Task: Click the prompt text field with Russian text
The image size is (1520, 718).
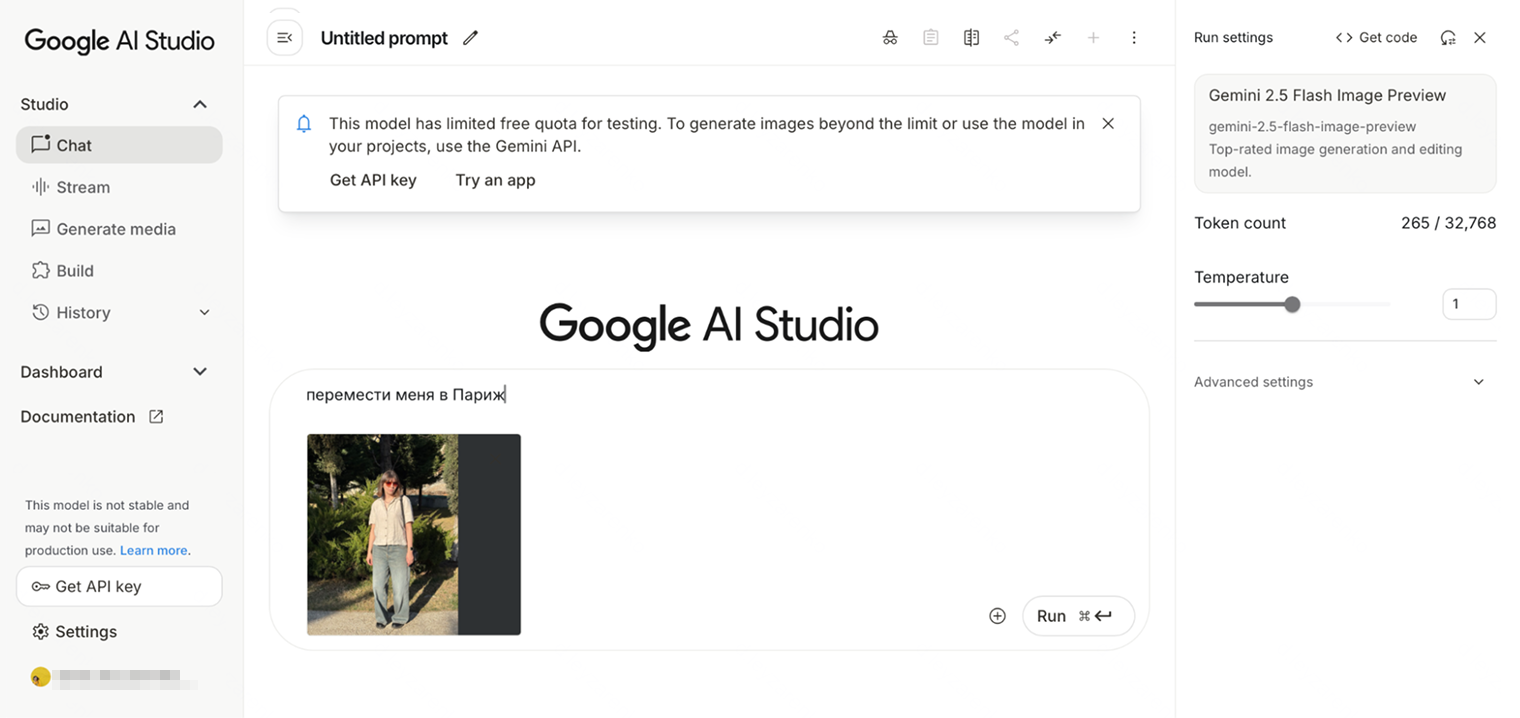Action: point(406,395)
